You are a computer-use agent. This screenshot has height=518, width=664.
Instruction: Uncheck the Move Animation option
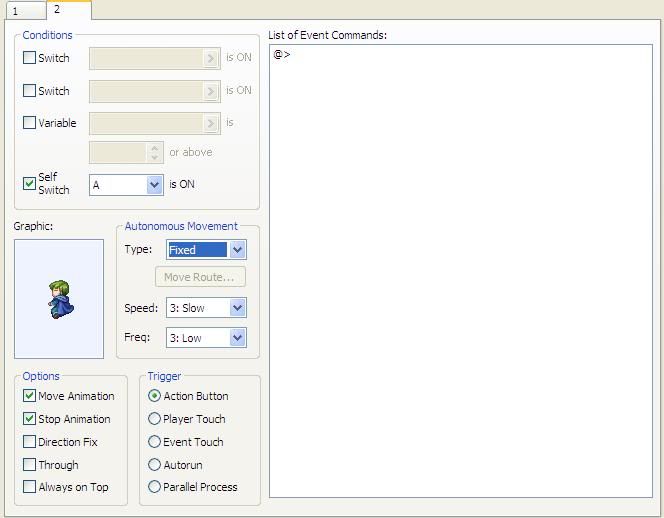[29, 396]
